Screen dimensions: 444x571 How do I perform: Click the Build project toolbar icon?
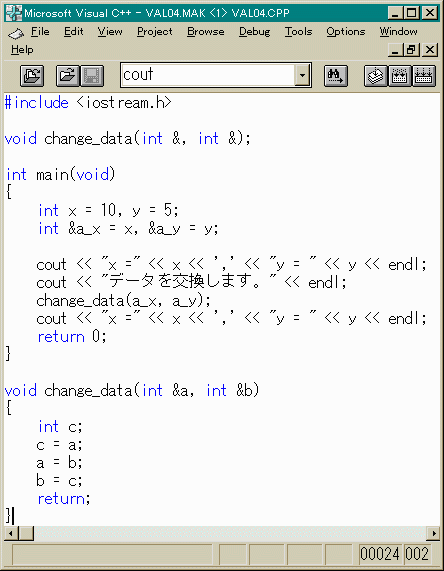click(400, 76)
